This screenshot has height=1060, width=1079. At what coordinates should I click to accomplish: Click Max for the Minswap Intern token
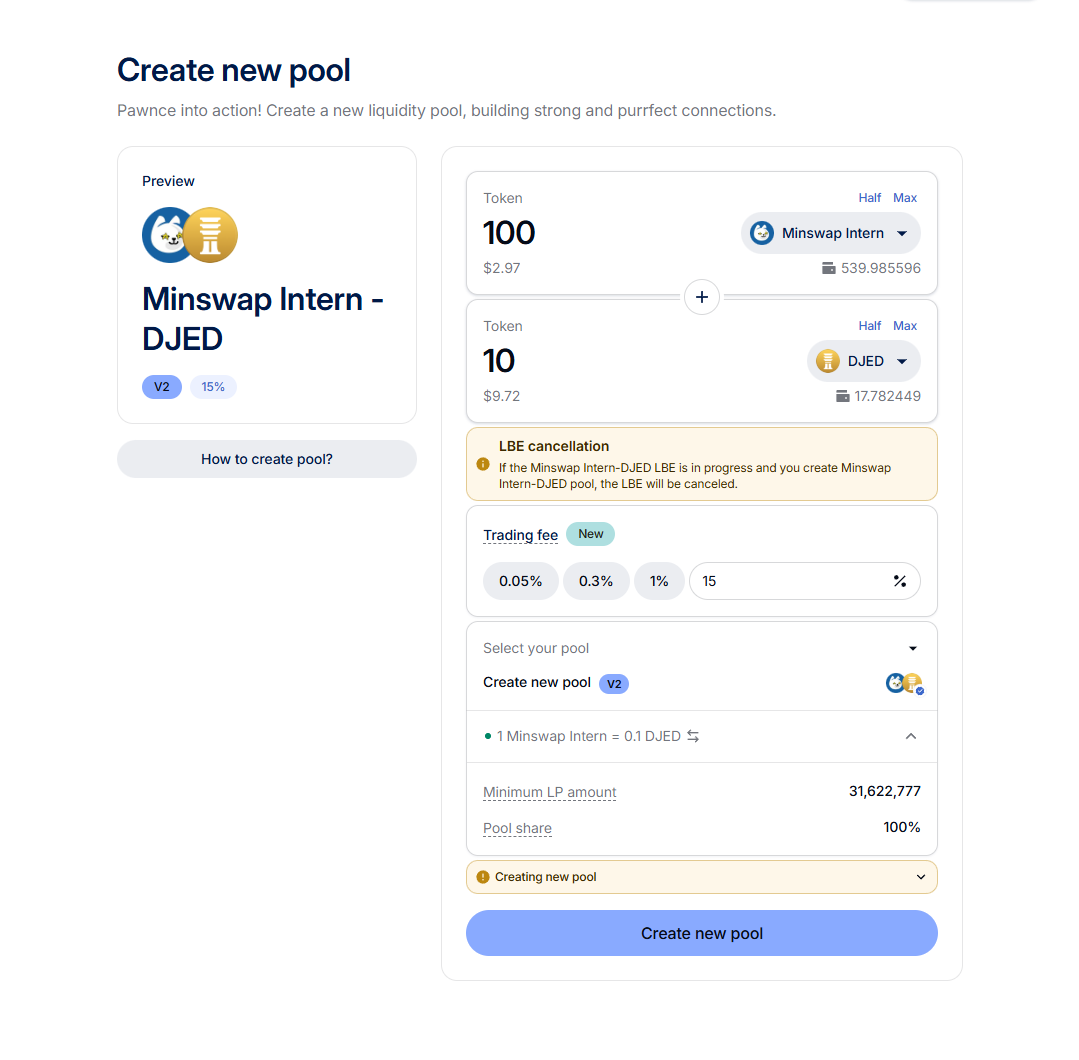pos(905,198)
